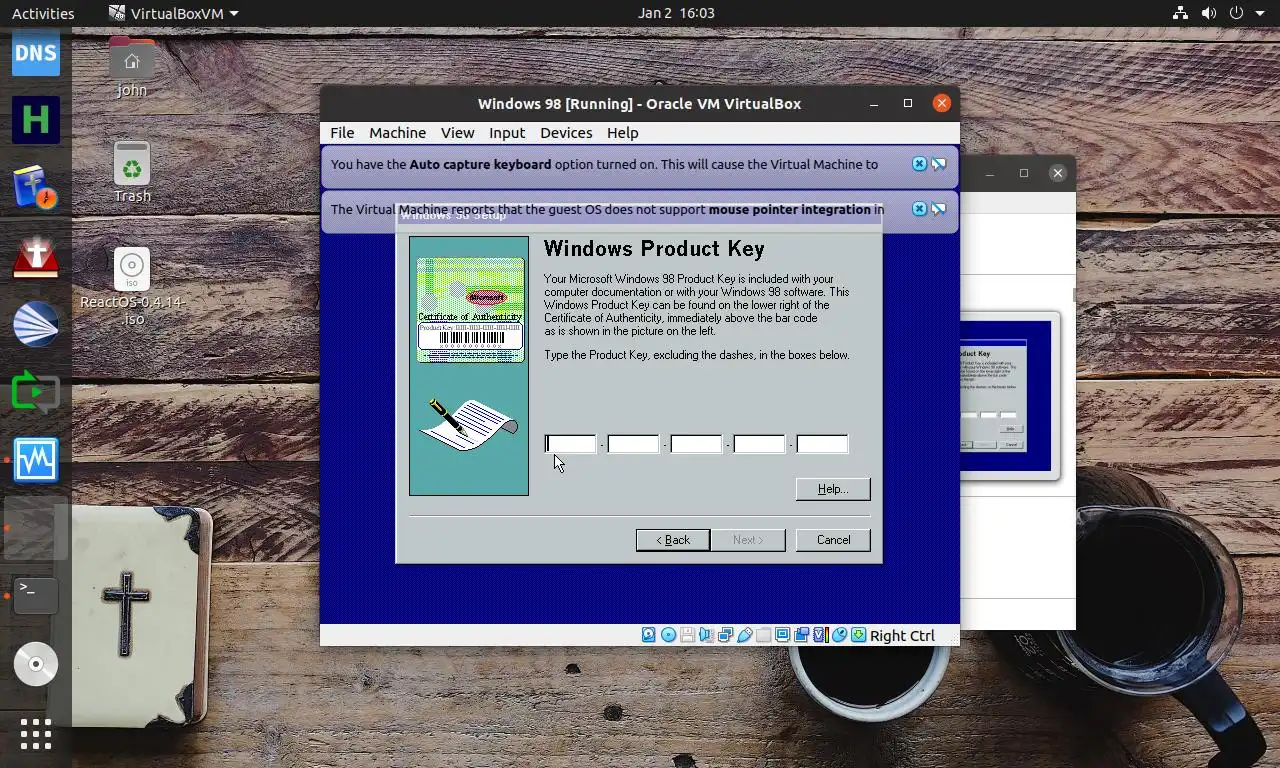Open the Devices menu
This screenshot has height=768, width=1280.
click(566, 132)
